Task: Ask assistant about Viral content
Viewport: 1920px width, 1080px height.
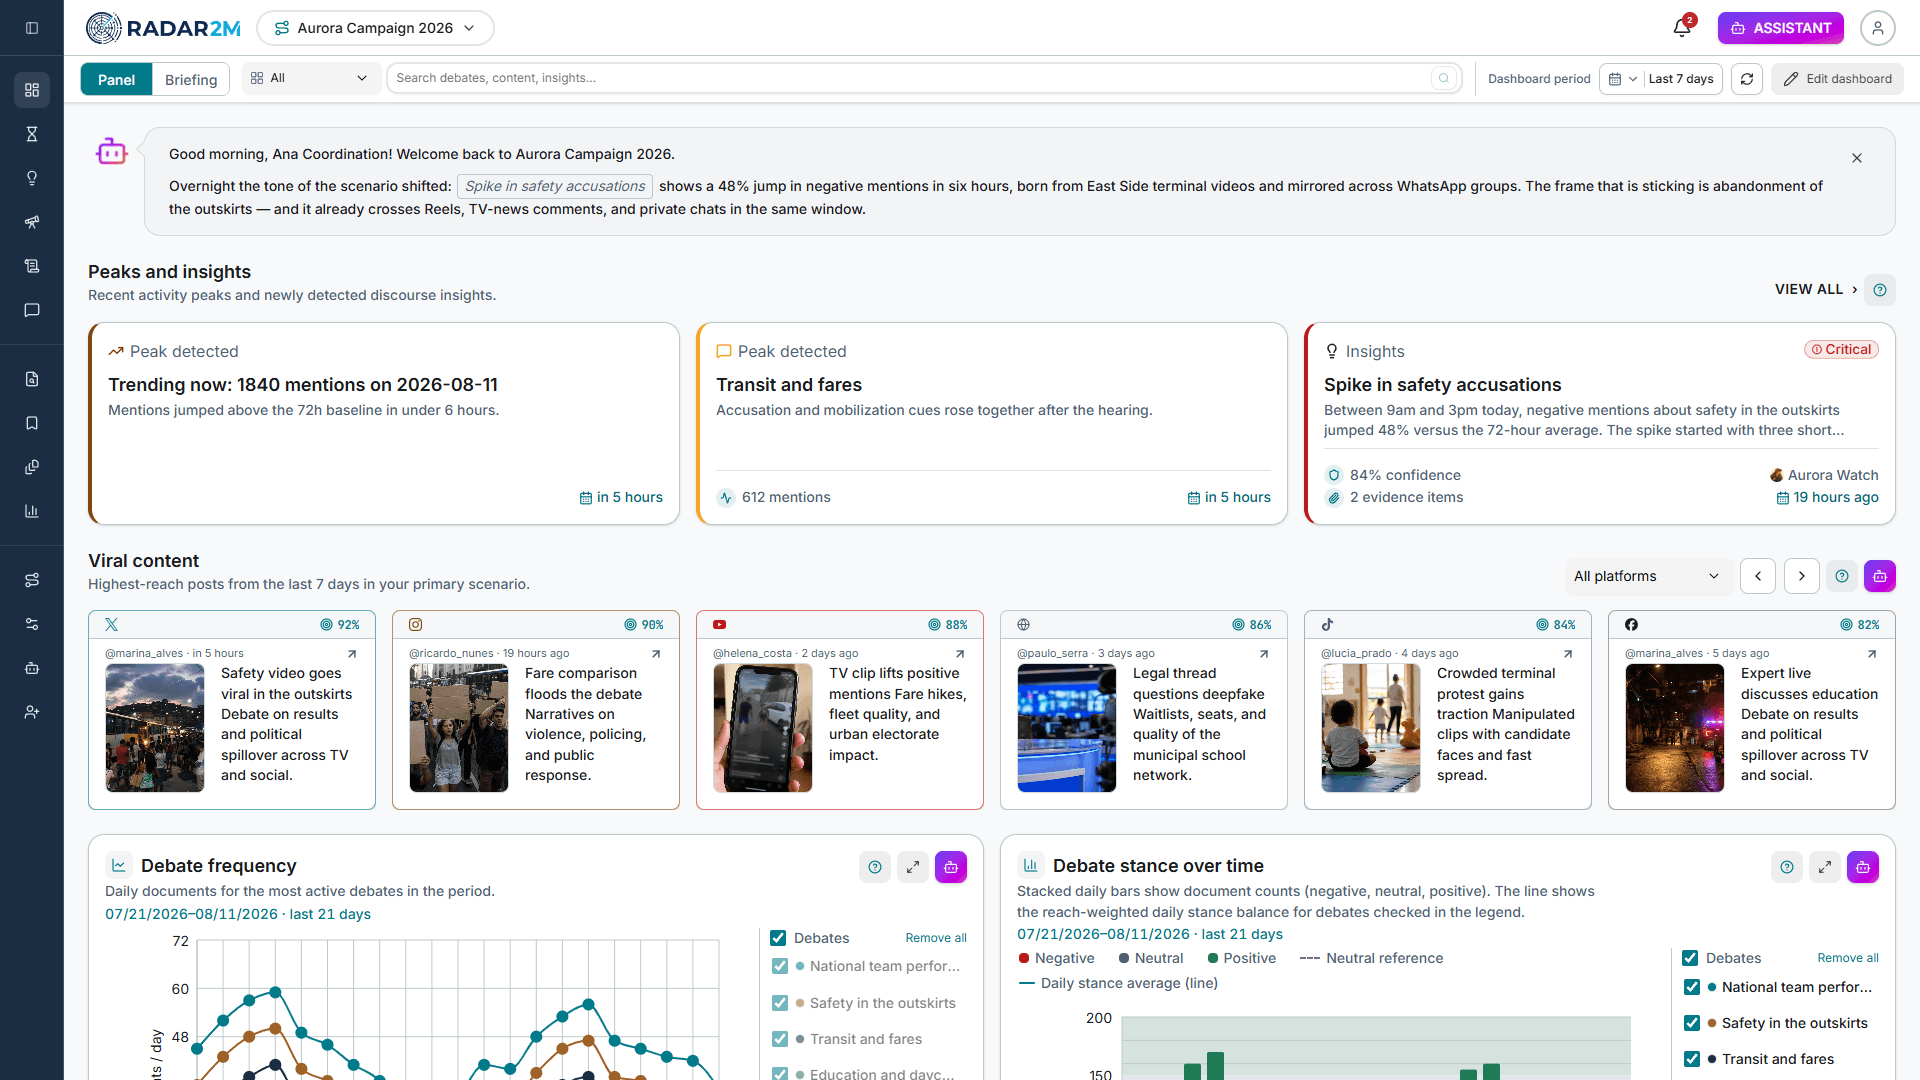Action: (1880, 576)
